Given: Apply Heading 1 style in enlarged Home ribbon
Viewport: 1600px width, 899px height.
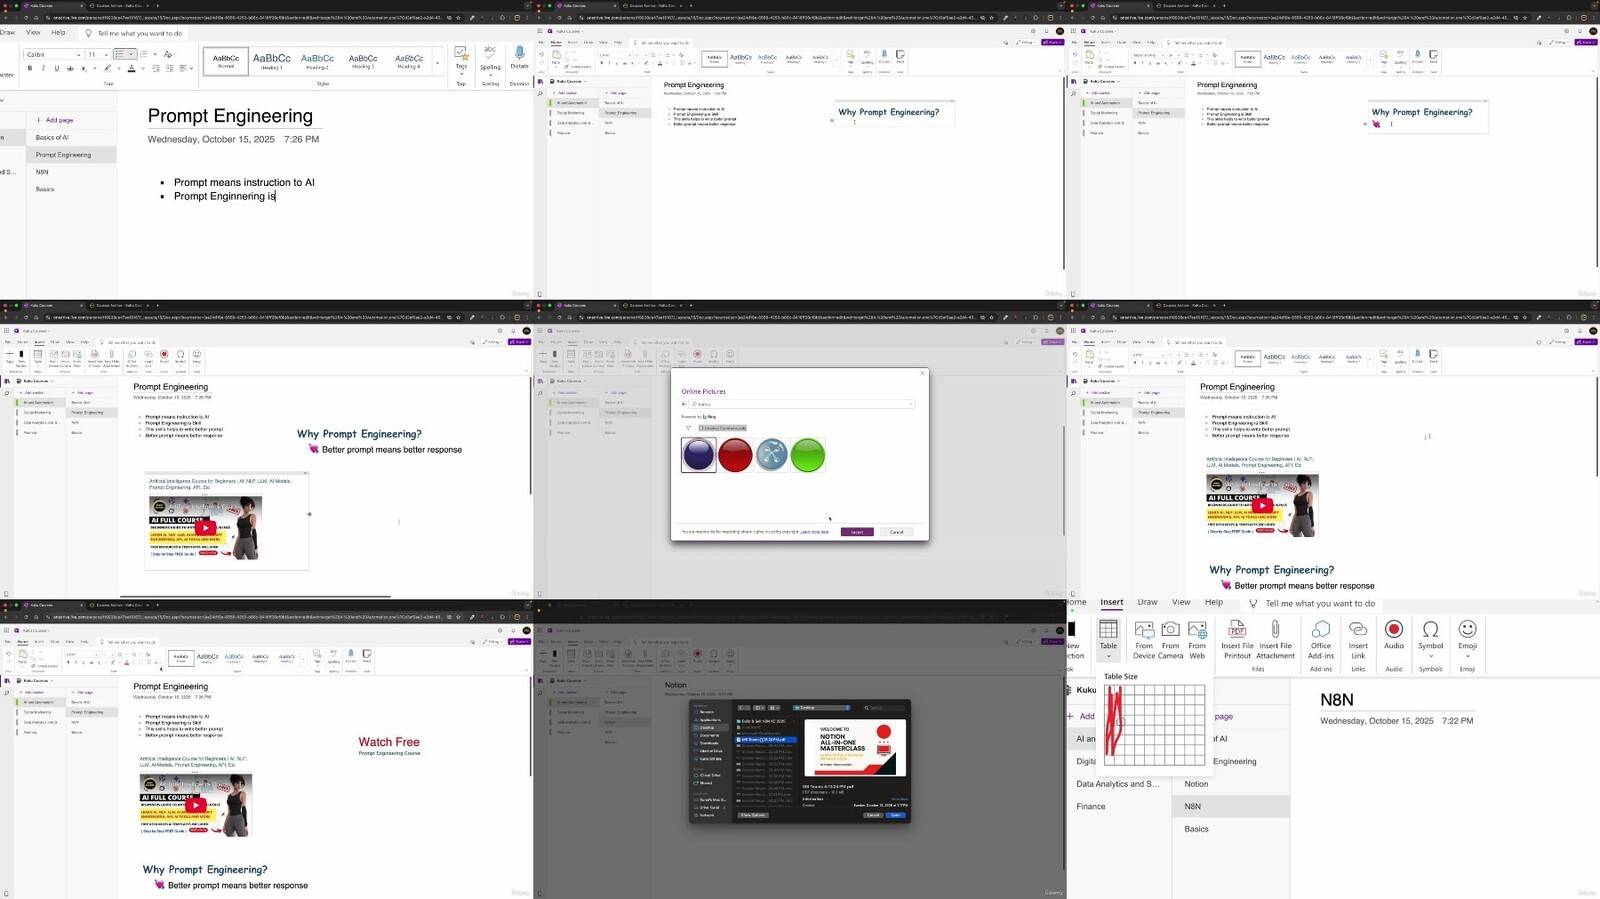Looking at the screenshot, I should pos(271,61).
